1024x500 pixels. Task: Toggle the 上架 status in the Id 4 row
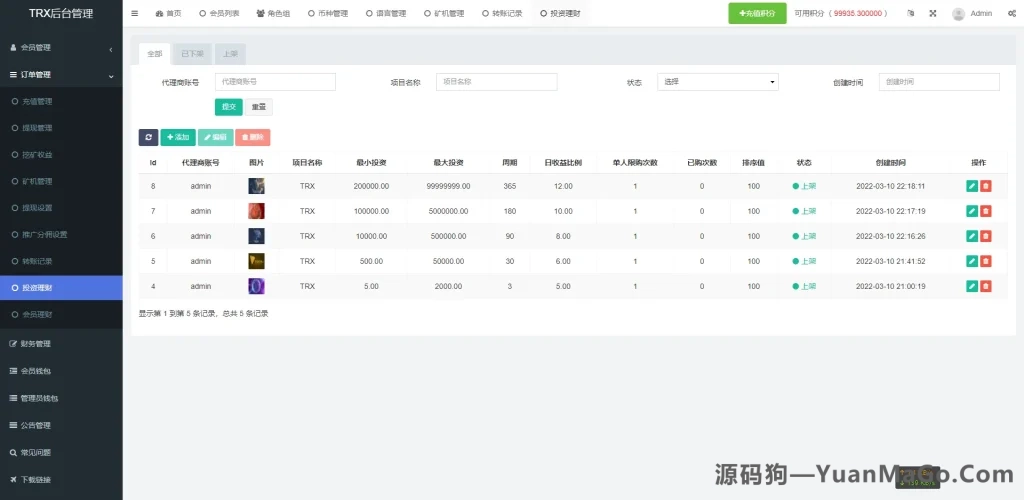[804, 286]
